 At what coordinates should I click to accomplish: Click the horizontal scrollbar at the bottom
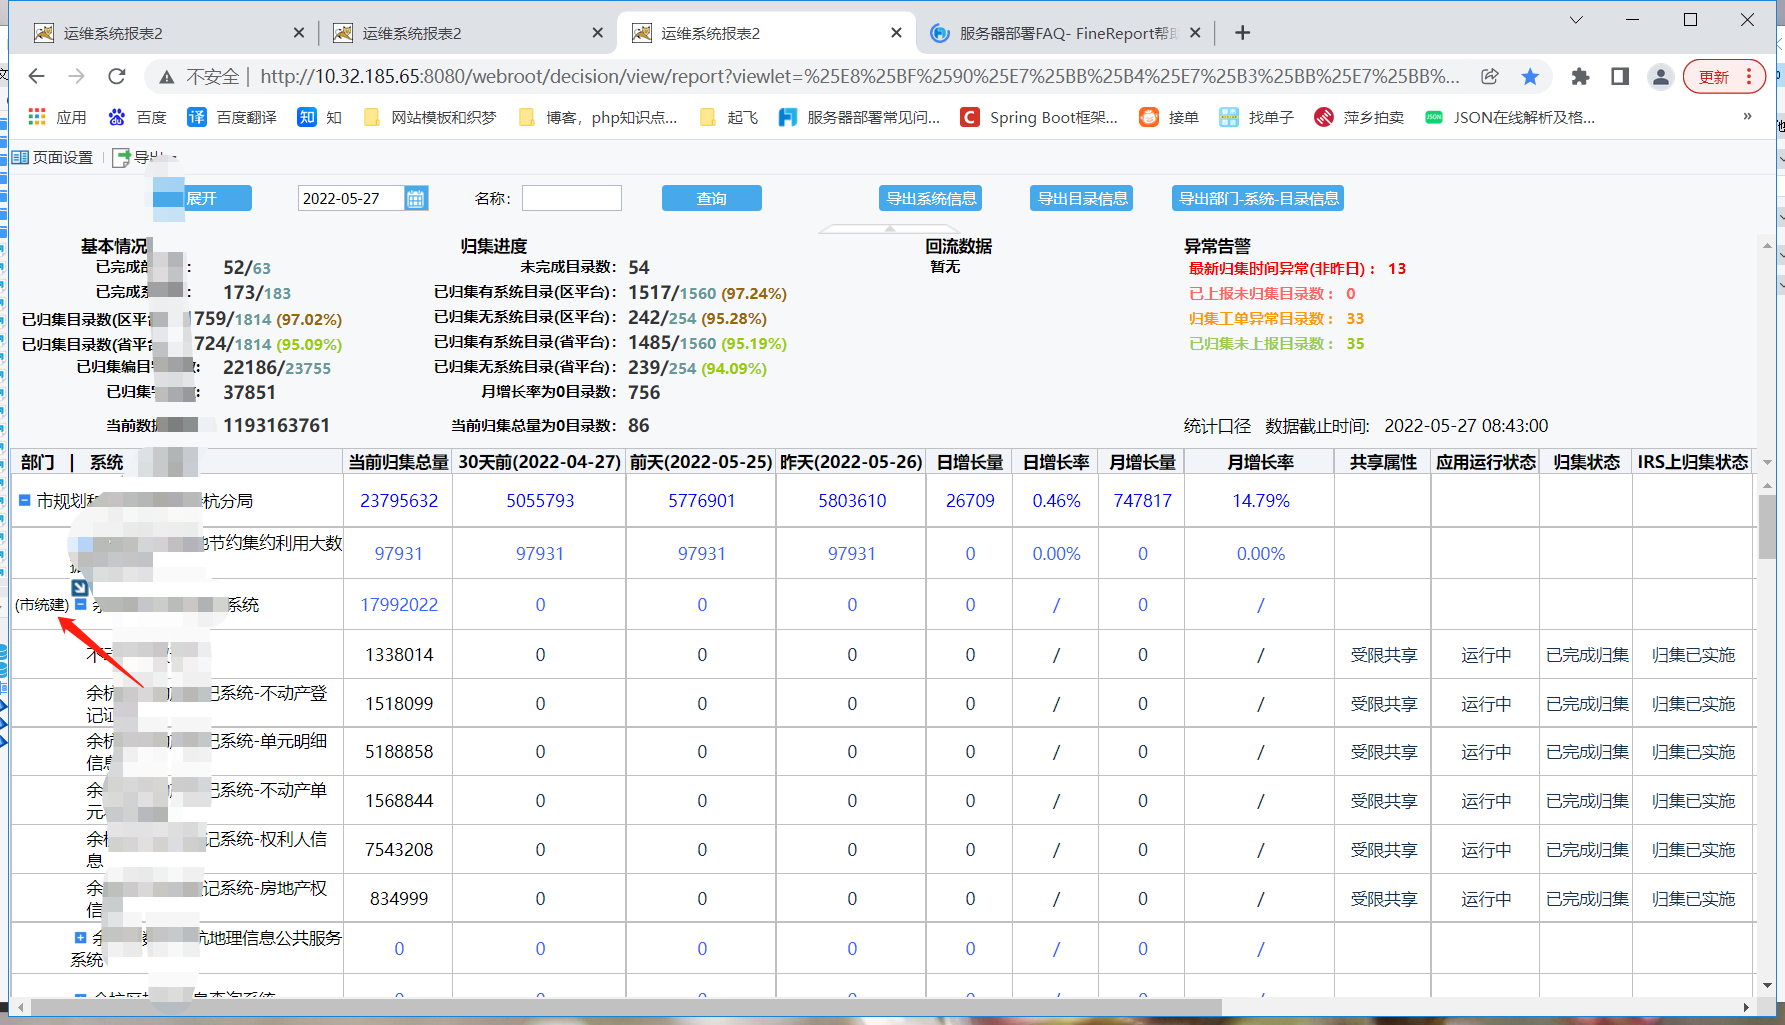625,1007
